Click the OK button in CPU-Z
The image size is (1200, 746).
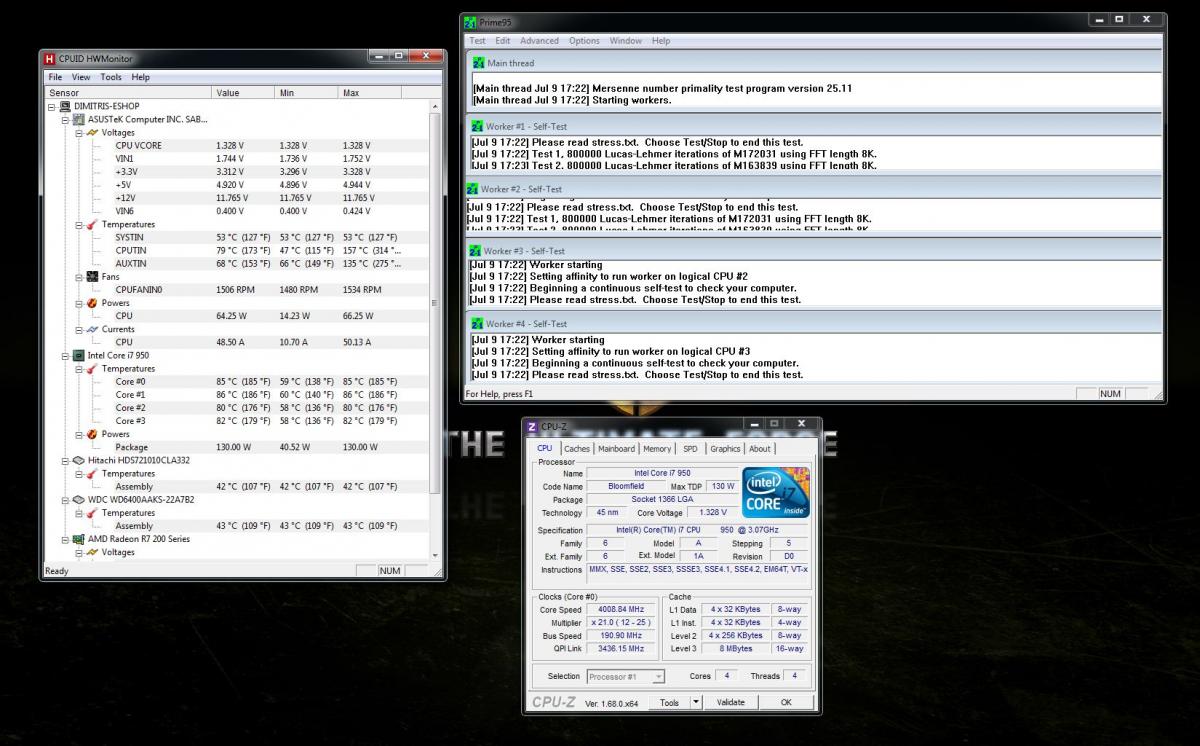coord(786,702)
